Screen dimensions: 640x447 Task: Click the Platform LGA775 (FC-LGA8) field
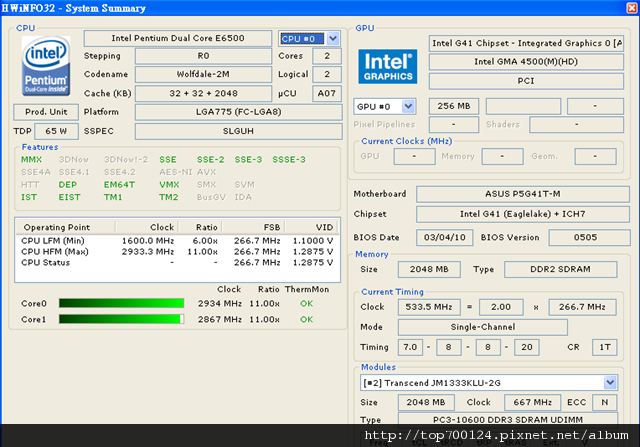[x=238, y=112]
